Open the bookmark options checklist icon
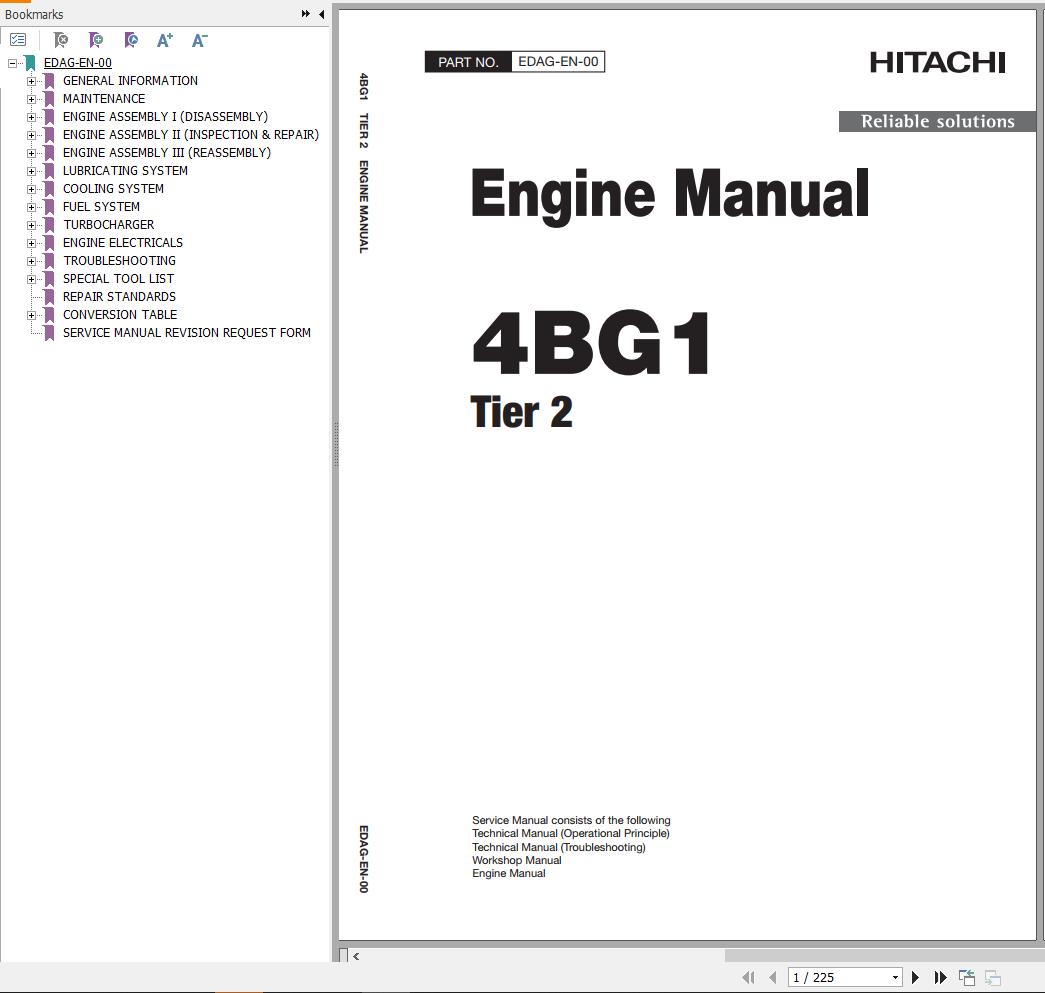The height and width of the screenshot is (993, 1045). pyautogui.click(x=18, y=40)
